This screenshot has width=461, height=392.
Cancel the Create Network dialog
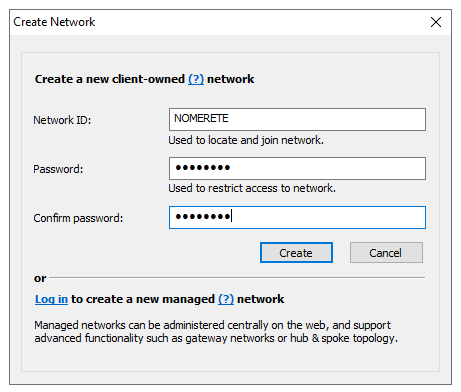[x=386, y=253]
